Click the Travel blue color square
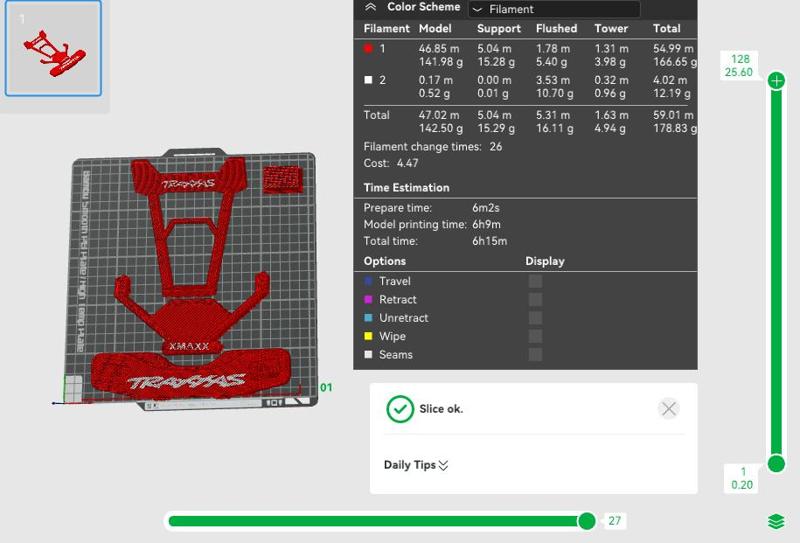 (x=368, y=281)
